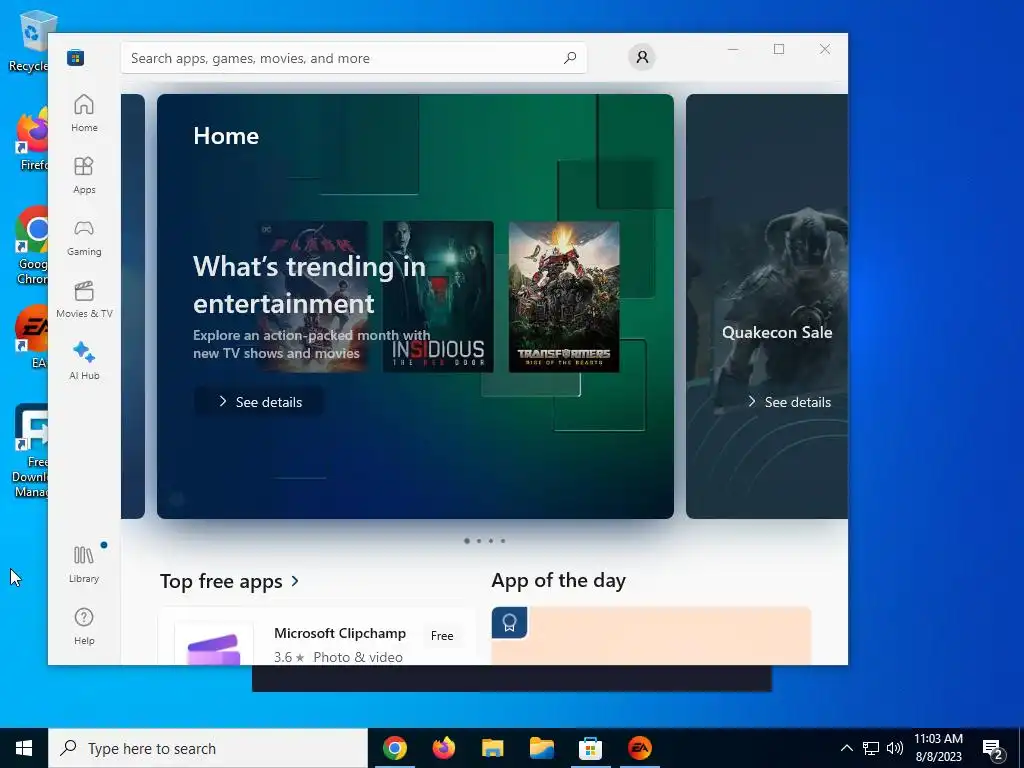Open the Help section
Viewport: 1024px width, 768px height.
[84, 626]
